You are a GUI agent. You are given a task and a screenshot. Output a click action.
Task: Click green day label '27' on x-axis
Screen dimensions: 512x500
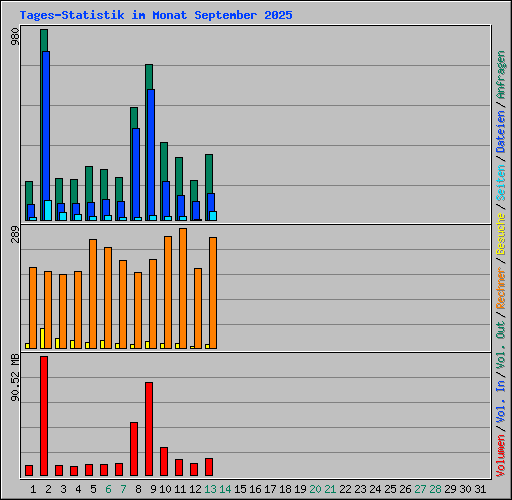(420, 489)
